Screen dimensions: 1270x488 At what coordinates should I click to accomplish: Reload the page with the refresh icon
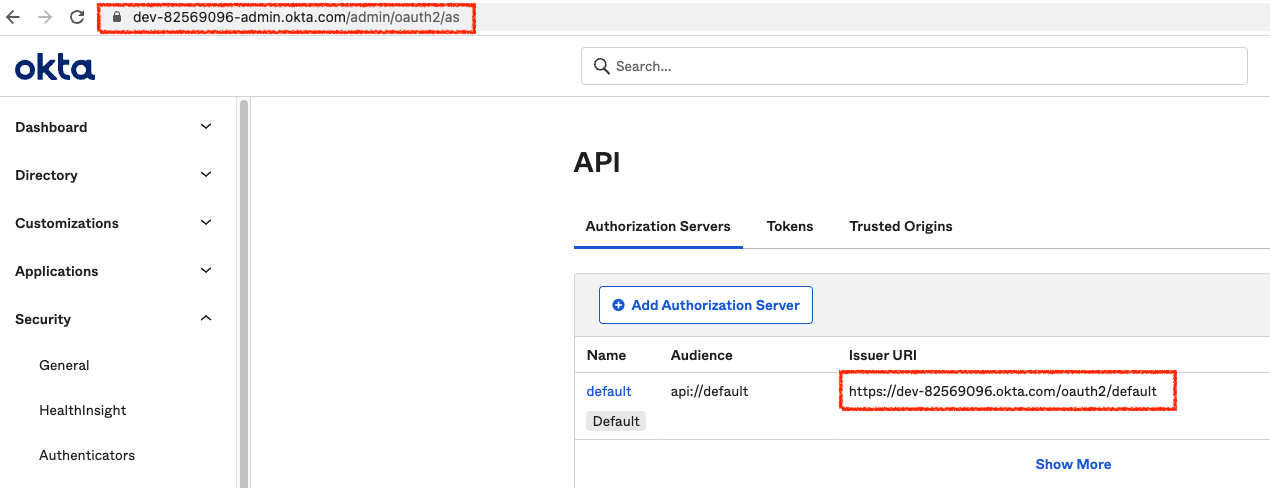click(x=77, y=17)
